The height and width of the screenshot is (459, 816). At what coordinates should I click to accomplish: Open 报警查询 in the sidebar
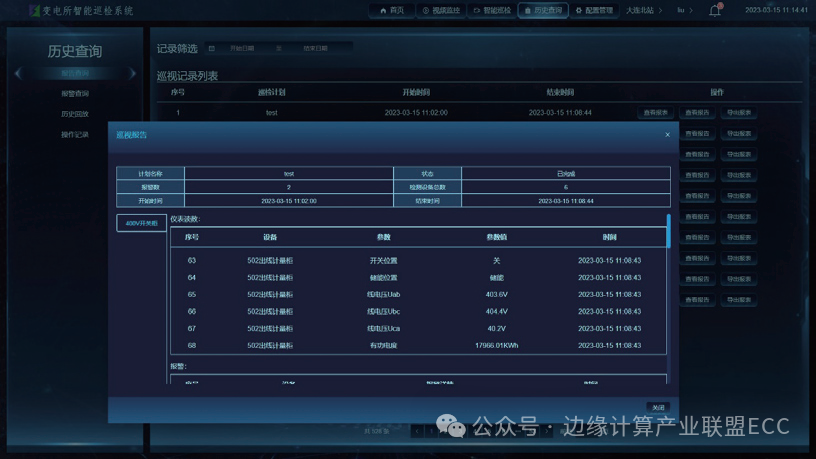(75, 94)
